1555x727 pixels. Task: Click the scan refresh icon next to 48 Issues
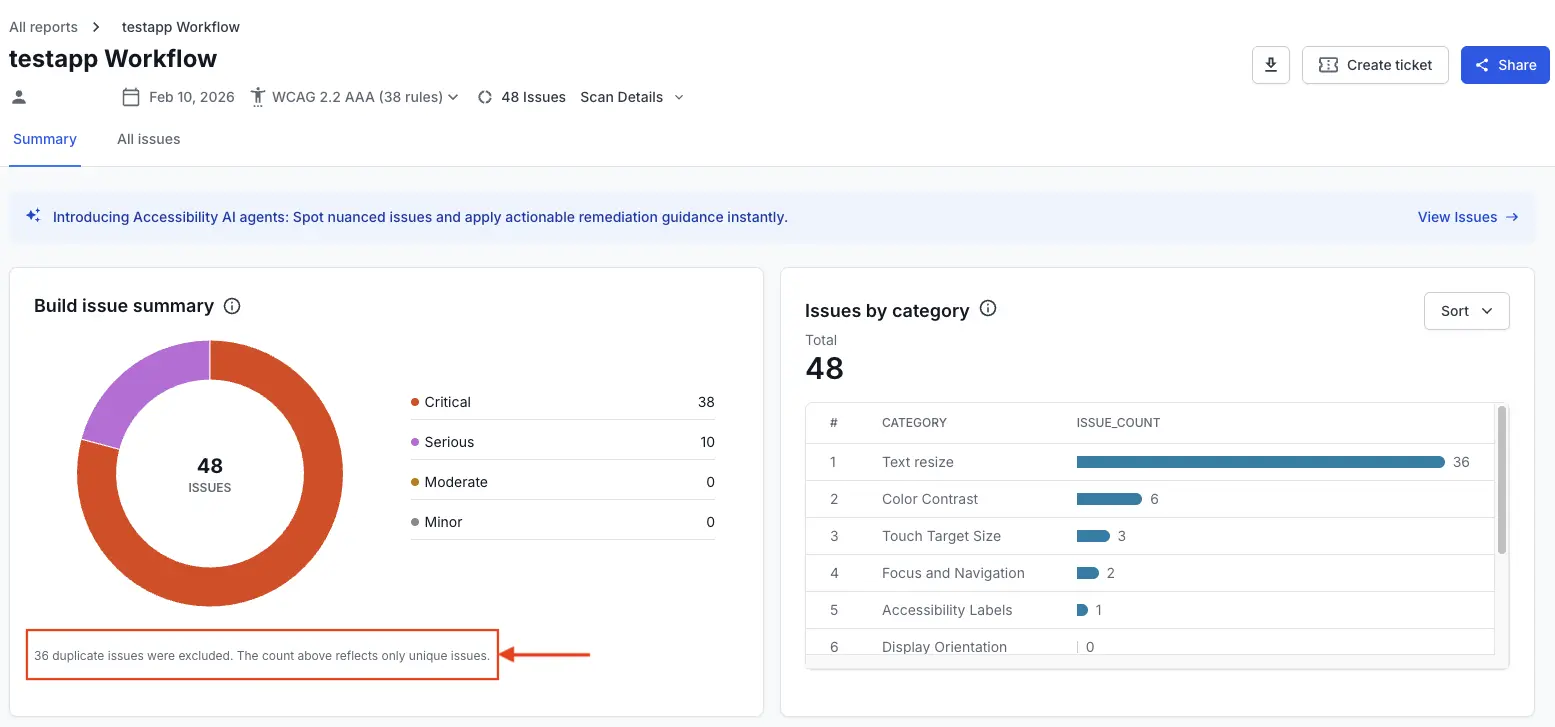[485, 96]
